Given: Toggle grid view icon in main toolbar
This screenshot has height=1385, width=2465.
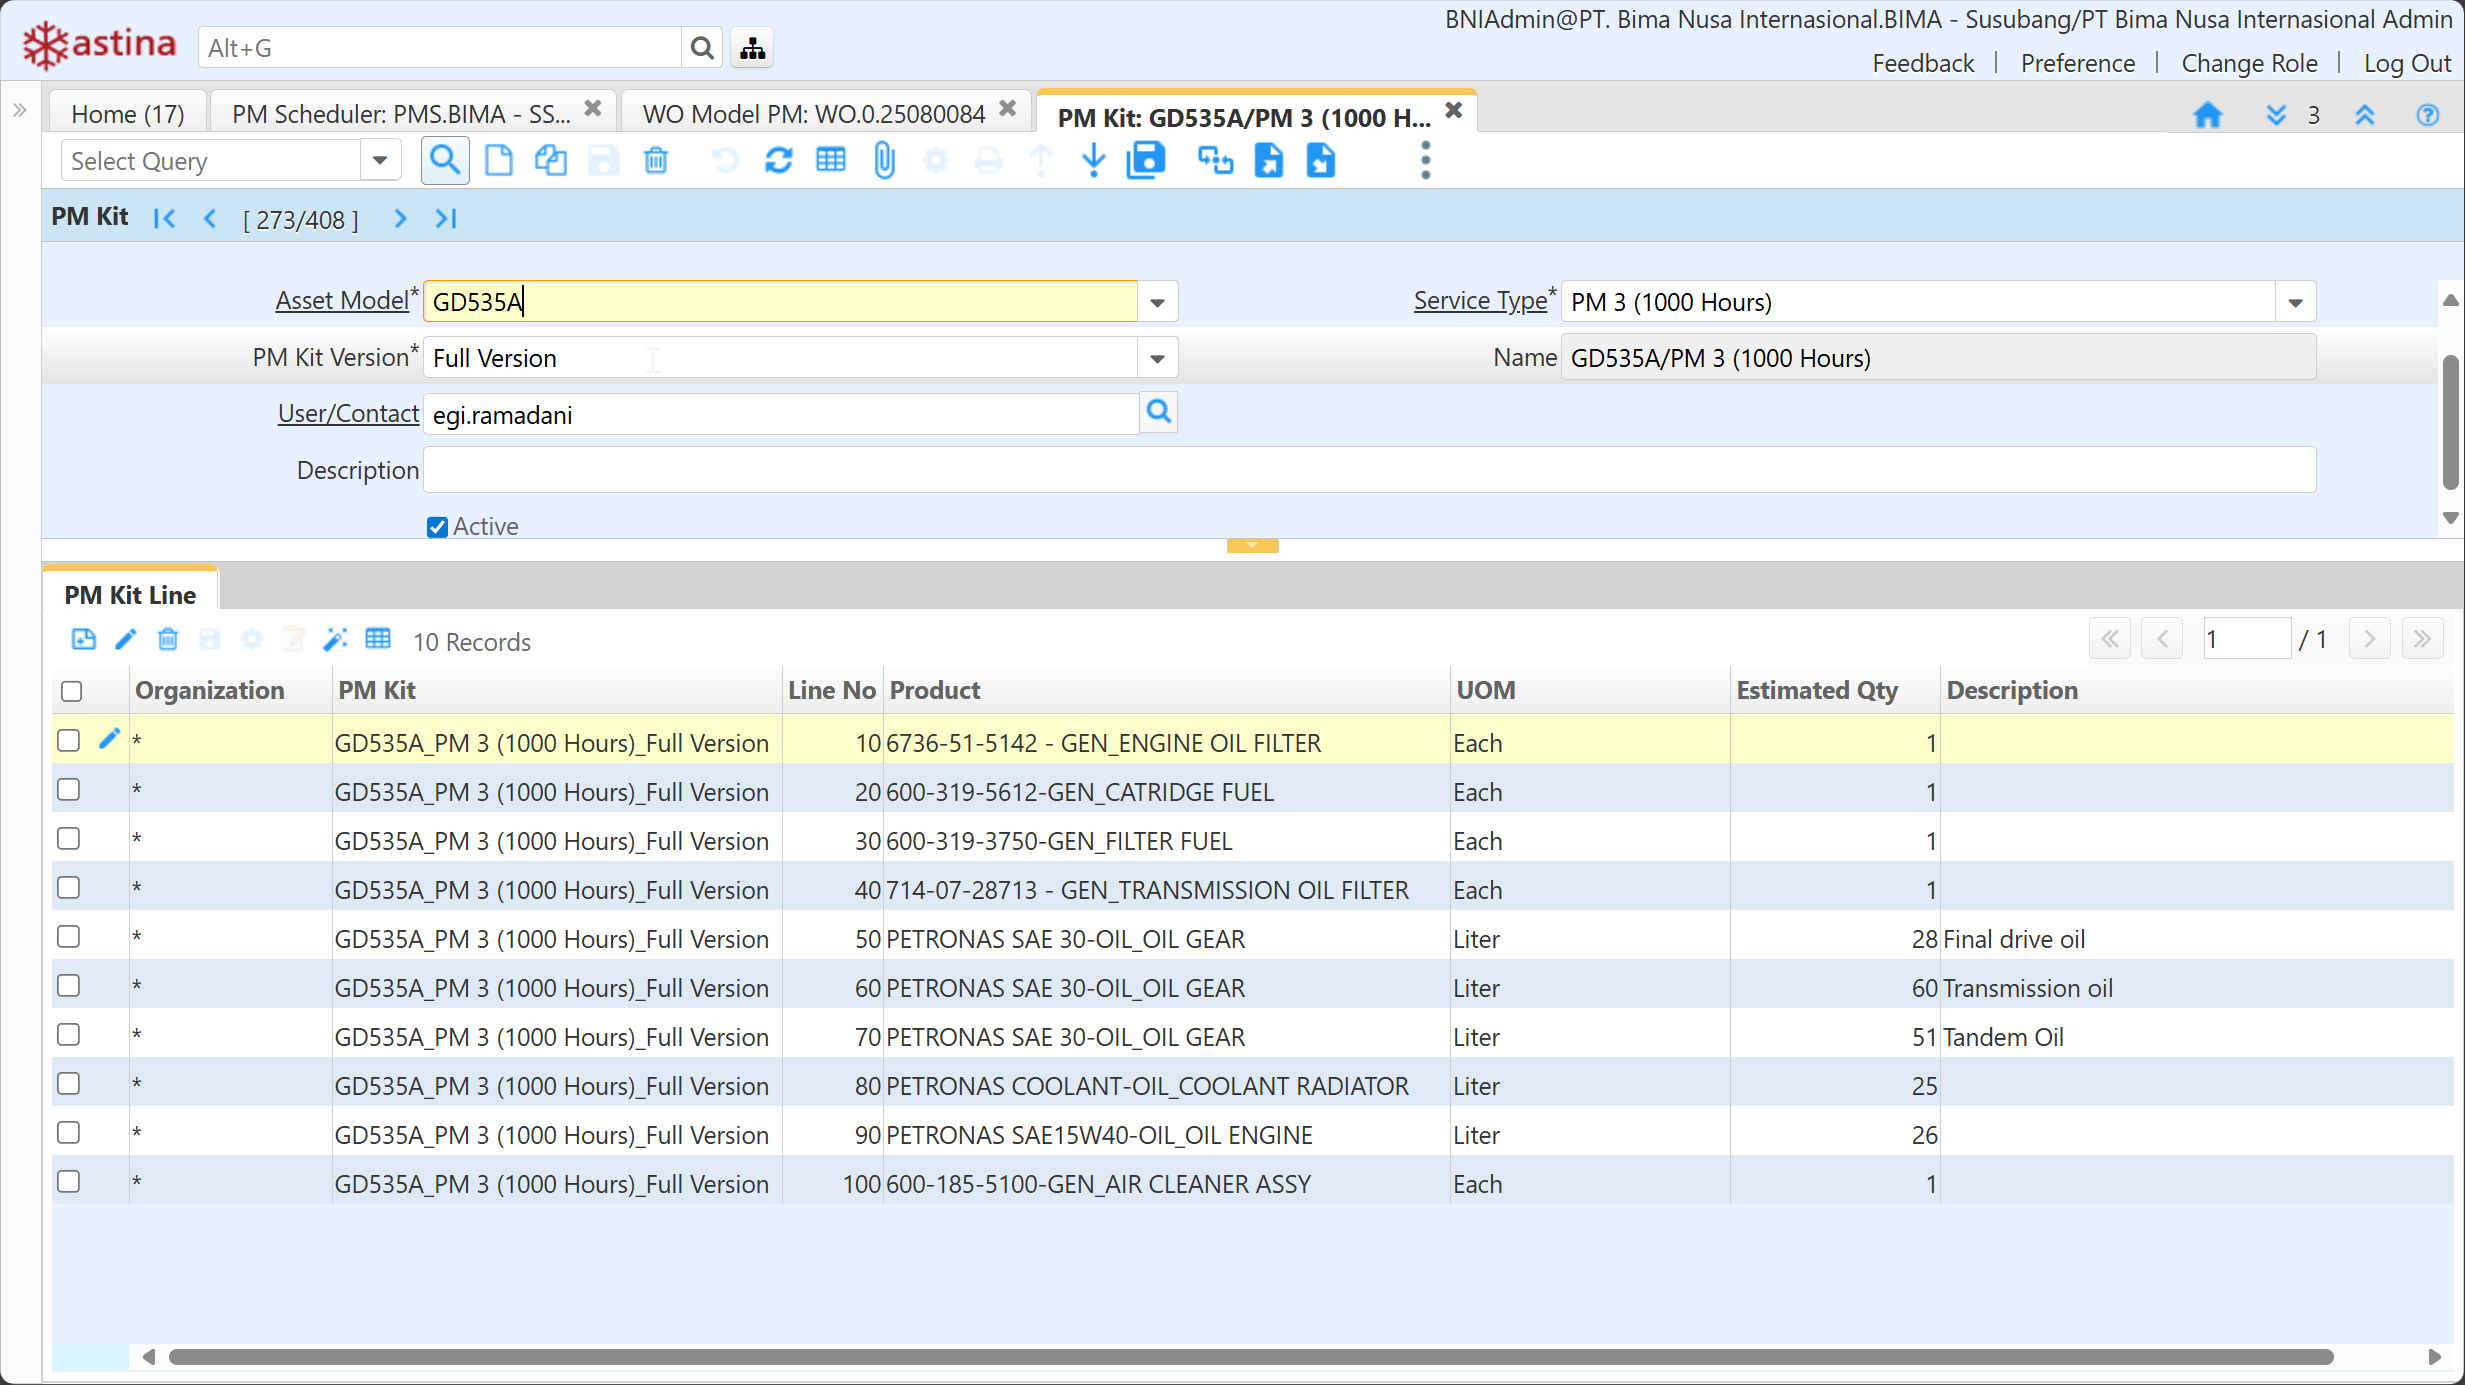Looking at the screenshot, I should pos(831,161).
